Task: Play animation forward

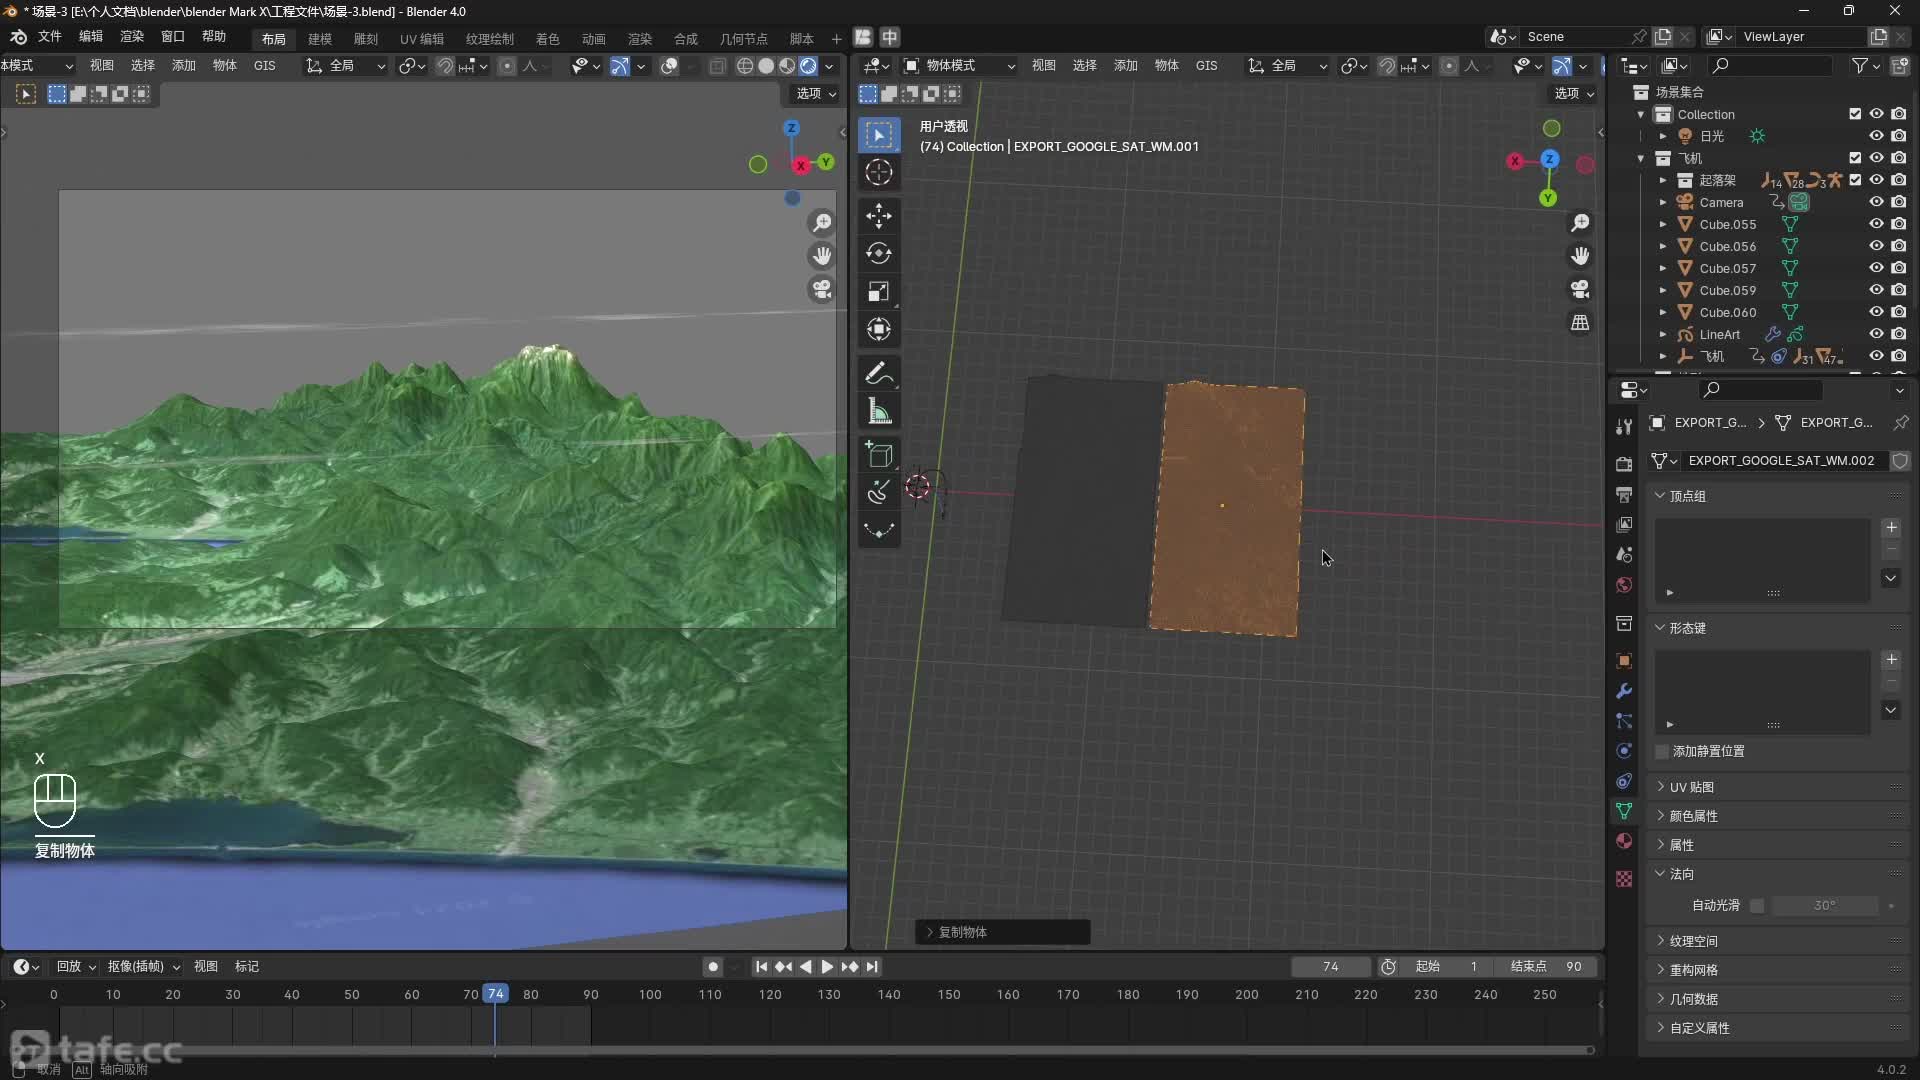Action: 827,966
